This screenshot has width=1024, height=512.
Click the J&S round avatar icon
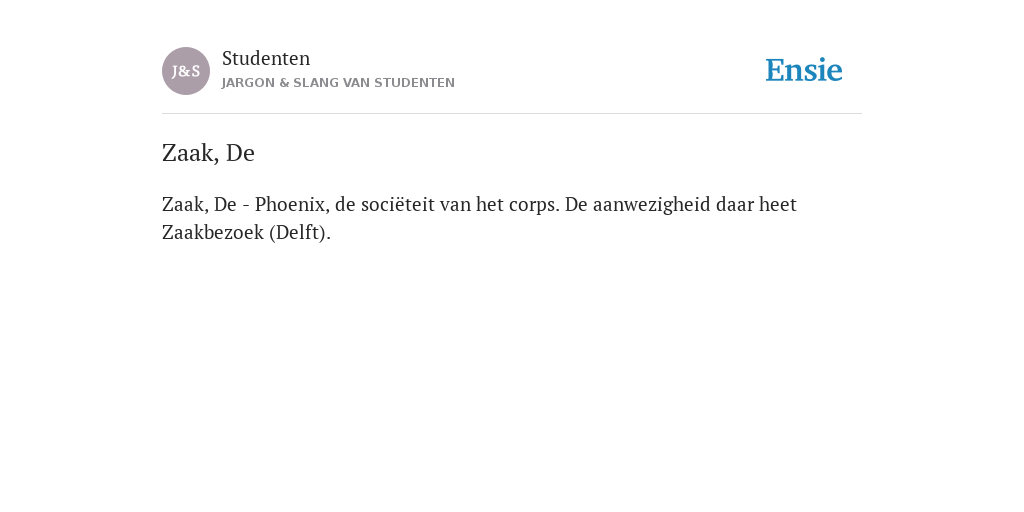coord(186,71)
